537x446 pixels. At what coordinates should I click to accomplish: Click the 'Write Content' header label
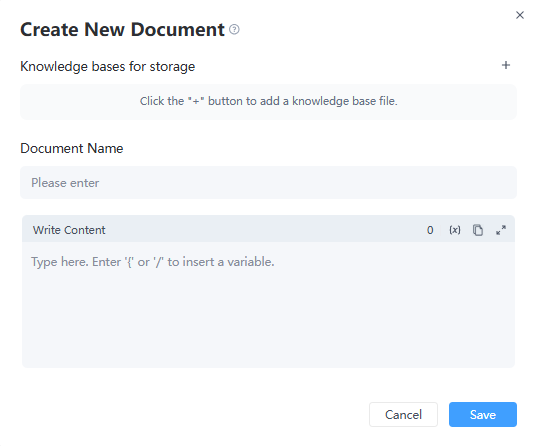69,230
